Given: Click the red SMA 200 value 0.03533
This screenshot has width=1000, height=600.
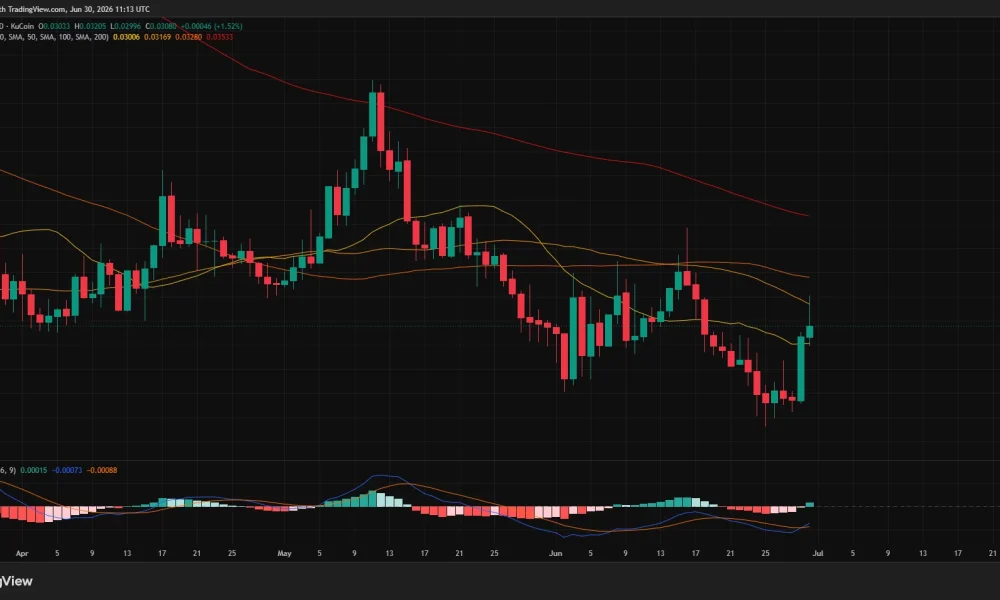Looking at the screenshot, I should [219, 37].
